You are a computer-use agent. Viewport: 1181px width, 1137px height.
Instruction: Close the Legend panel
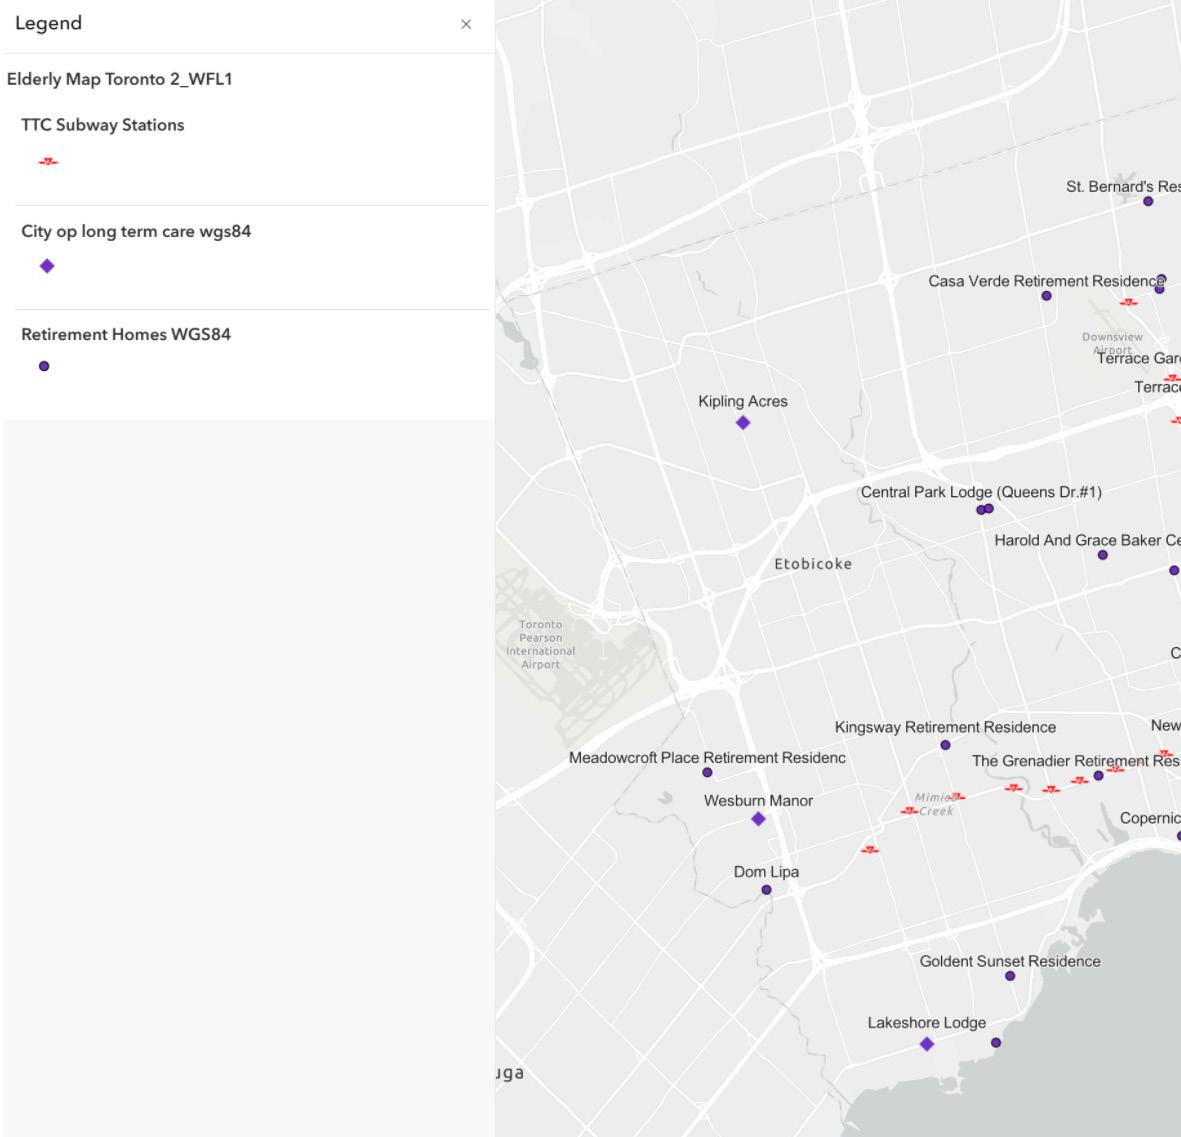pyautogui.click(x=466, y=24)
